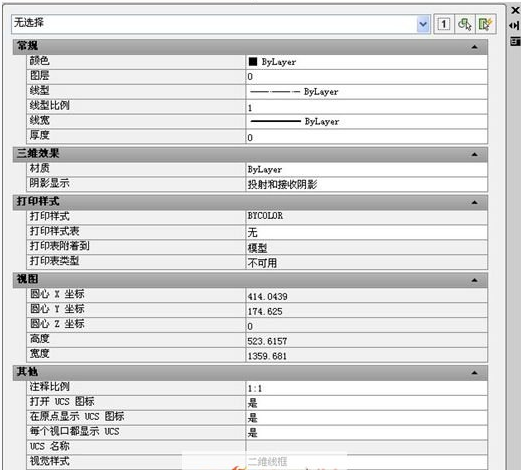Toggle PICKADD value button showing 1
Screen dimensions: 521x470
coord(444,24)
